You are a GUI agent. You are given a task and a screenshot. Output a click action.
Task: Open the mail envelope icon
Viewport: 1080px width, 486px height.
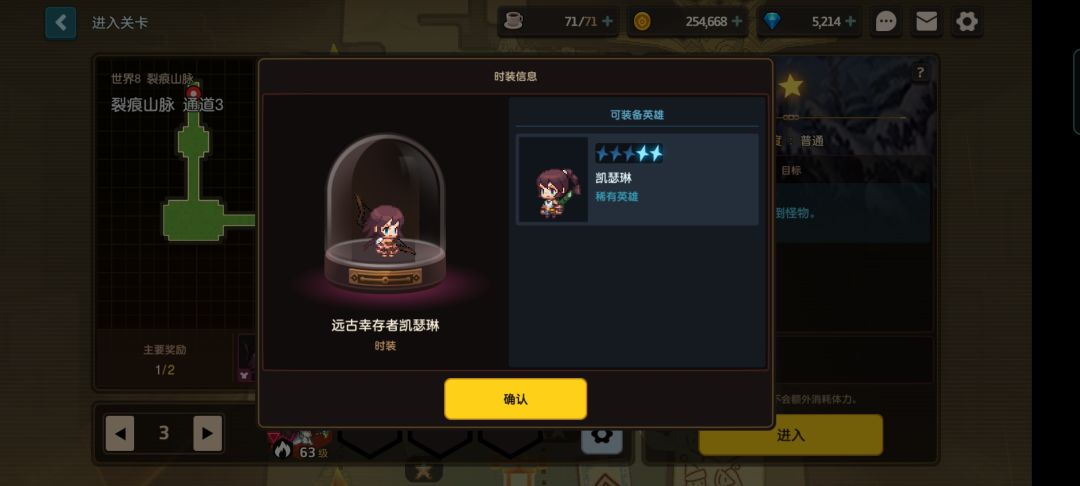pyautogui.click(x=926, y=22)
